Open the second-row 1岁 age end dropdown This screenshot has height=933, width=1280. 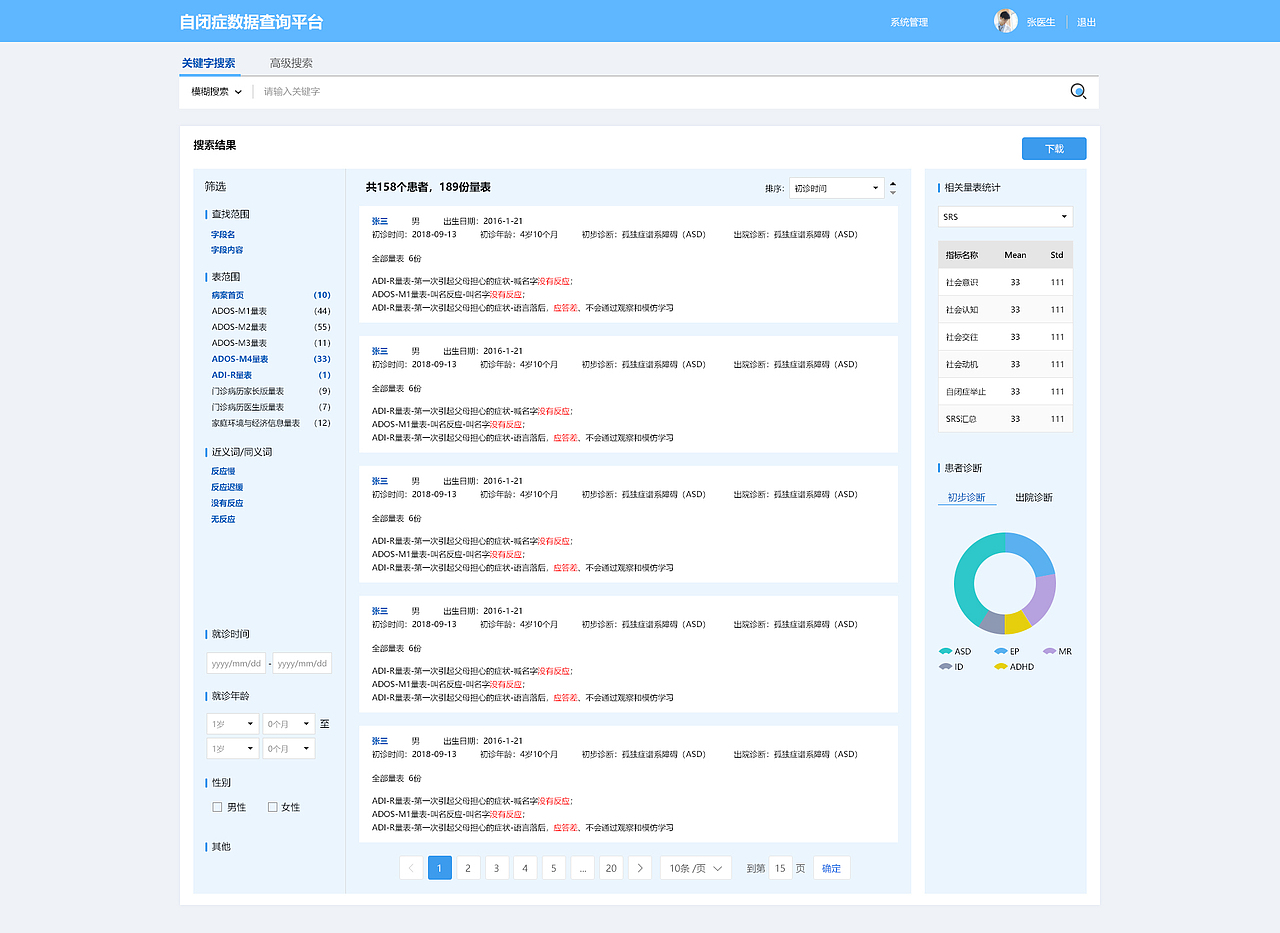[232, 749]
